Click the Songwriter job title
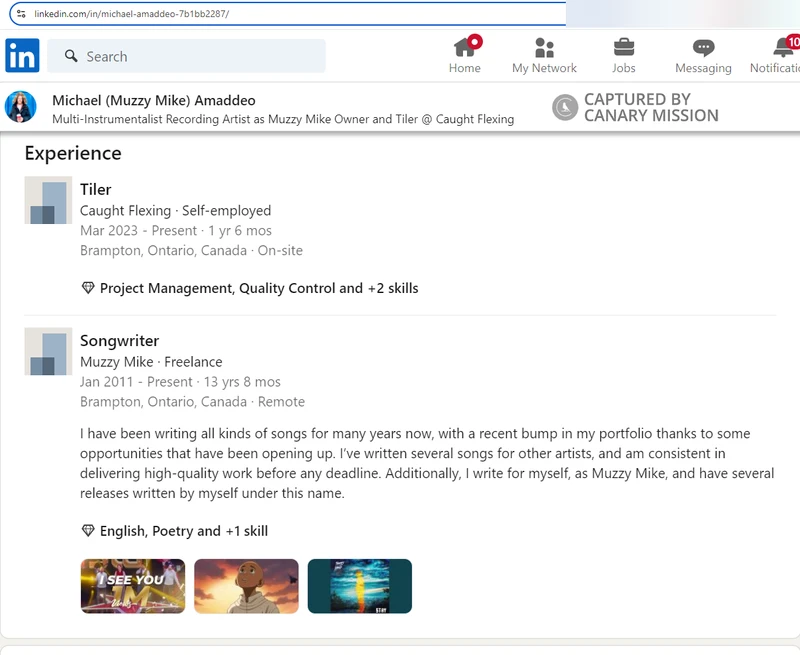Image resolution: width=800 pixels, height=655 pixels. [x=119, y=340]
